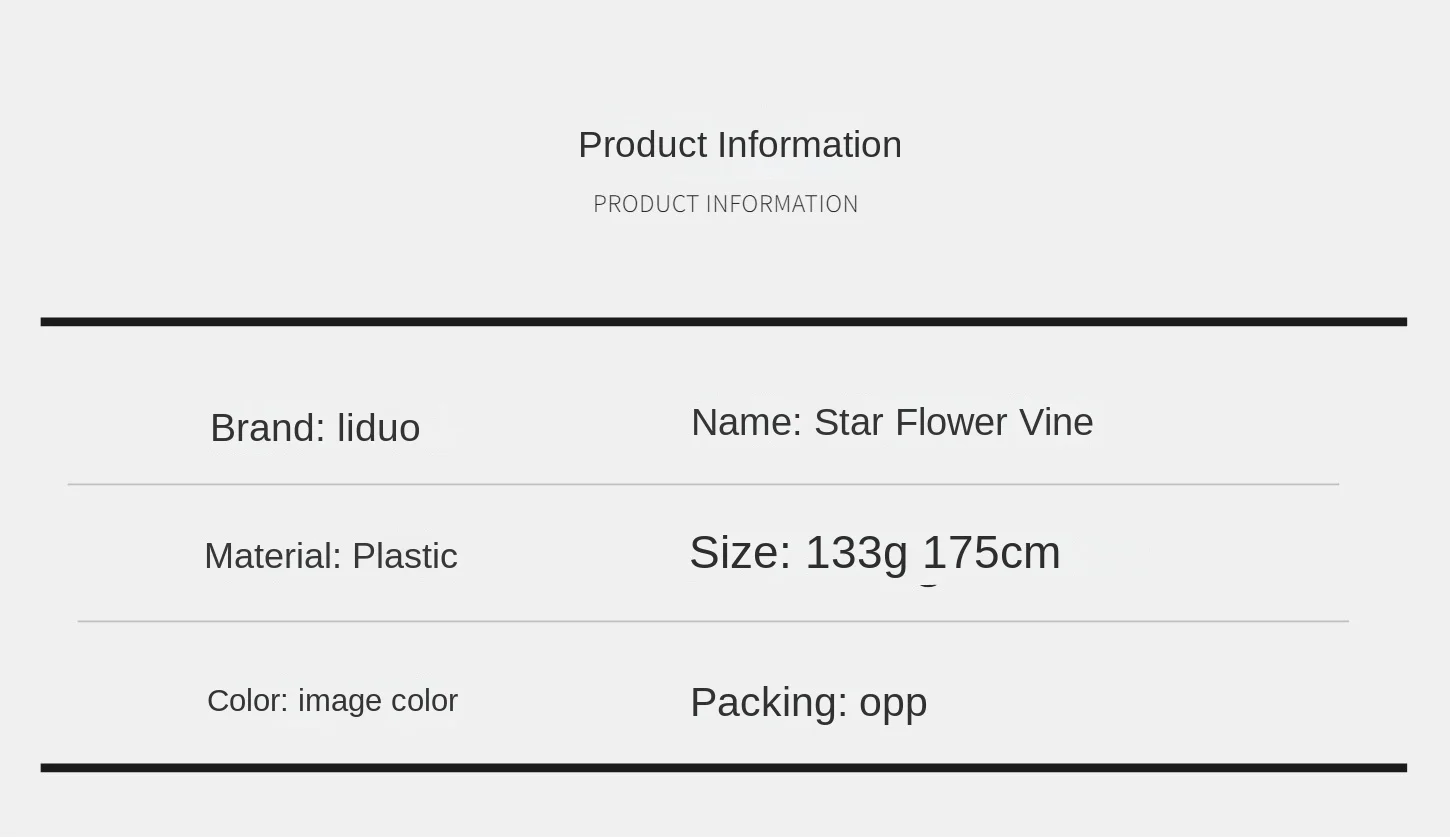This screenshot has width=1450, height=837.
Task: Select the 'Color:' label
Action: [247, 701]
